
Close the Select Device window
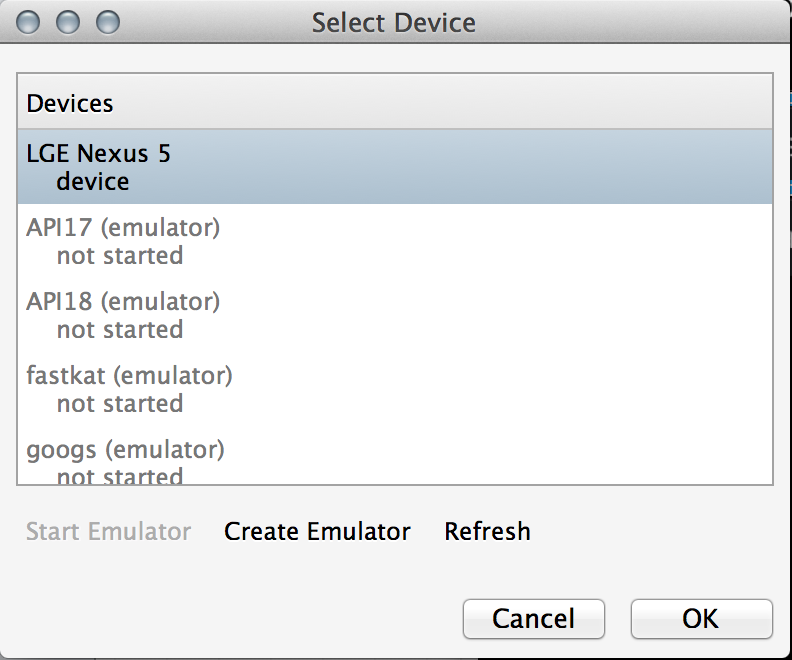click(x=30, y=21)
